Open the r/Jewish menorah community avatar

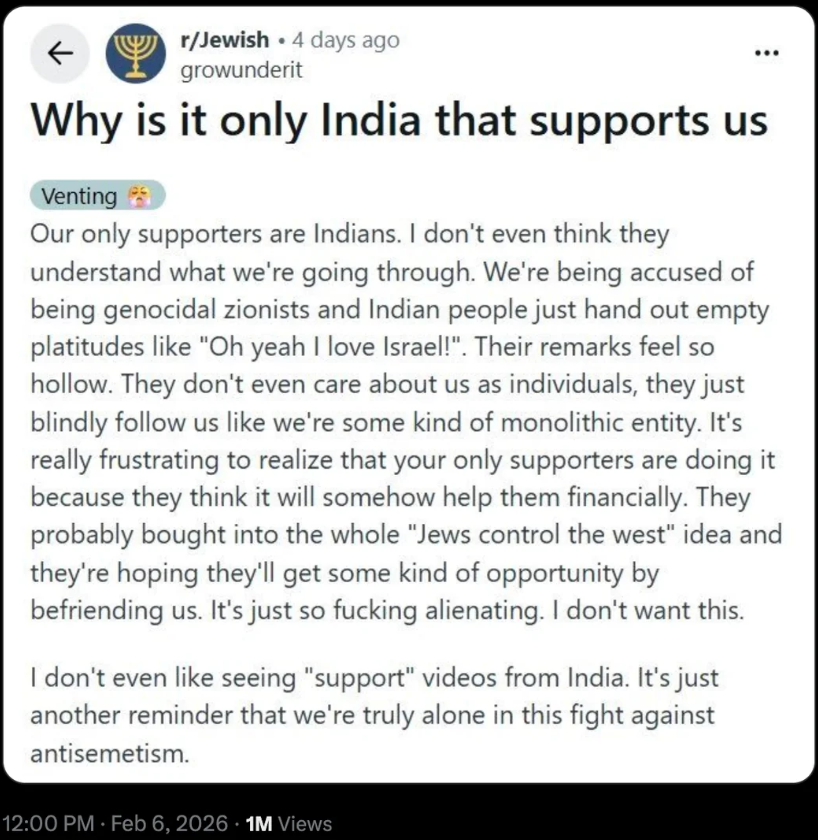(136, 53)
